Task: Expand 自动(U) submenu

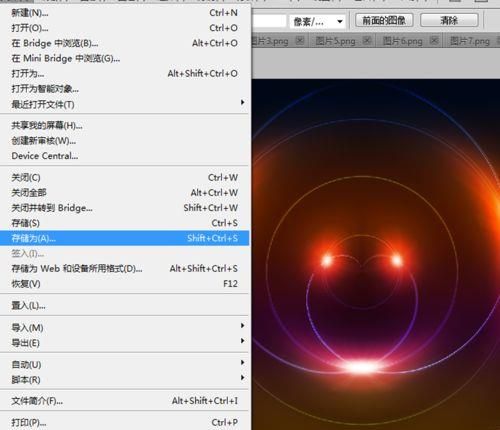Action: point(124,364)
